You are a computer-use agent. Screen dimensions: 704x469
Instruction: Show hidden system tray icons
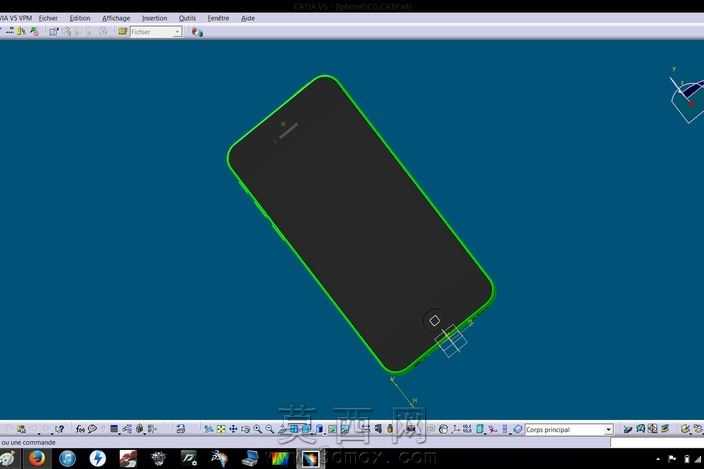click(x=658, y=459)
